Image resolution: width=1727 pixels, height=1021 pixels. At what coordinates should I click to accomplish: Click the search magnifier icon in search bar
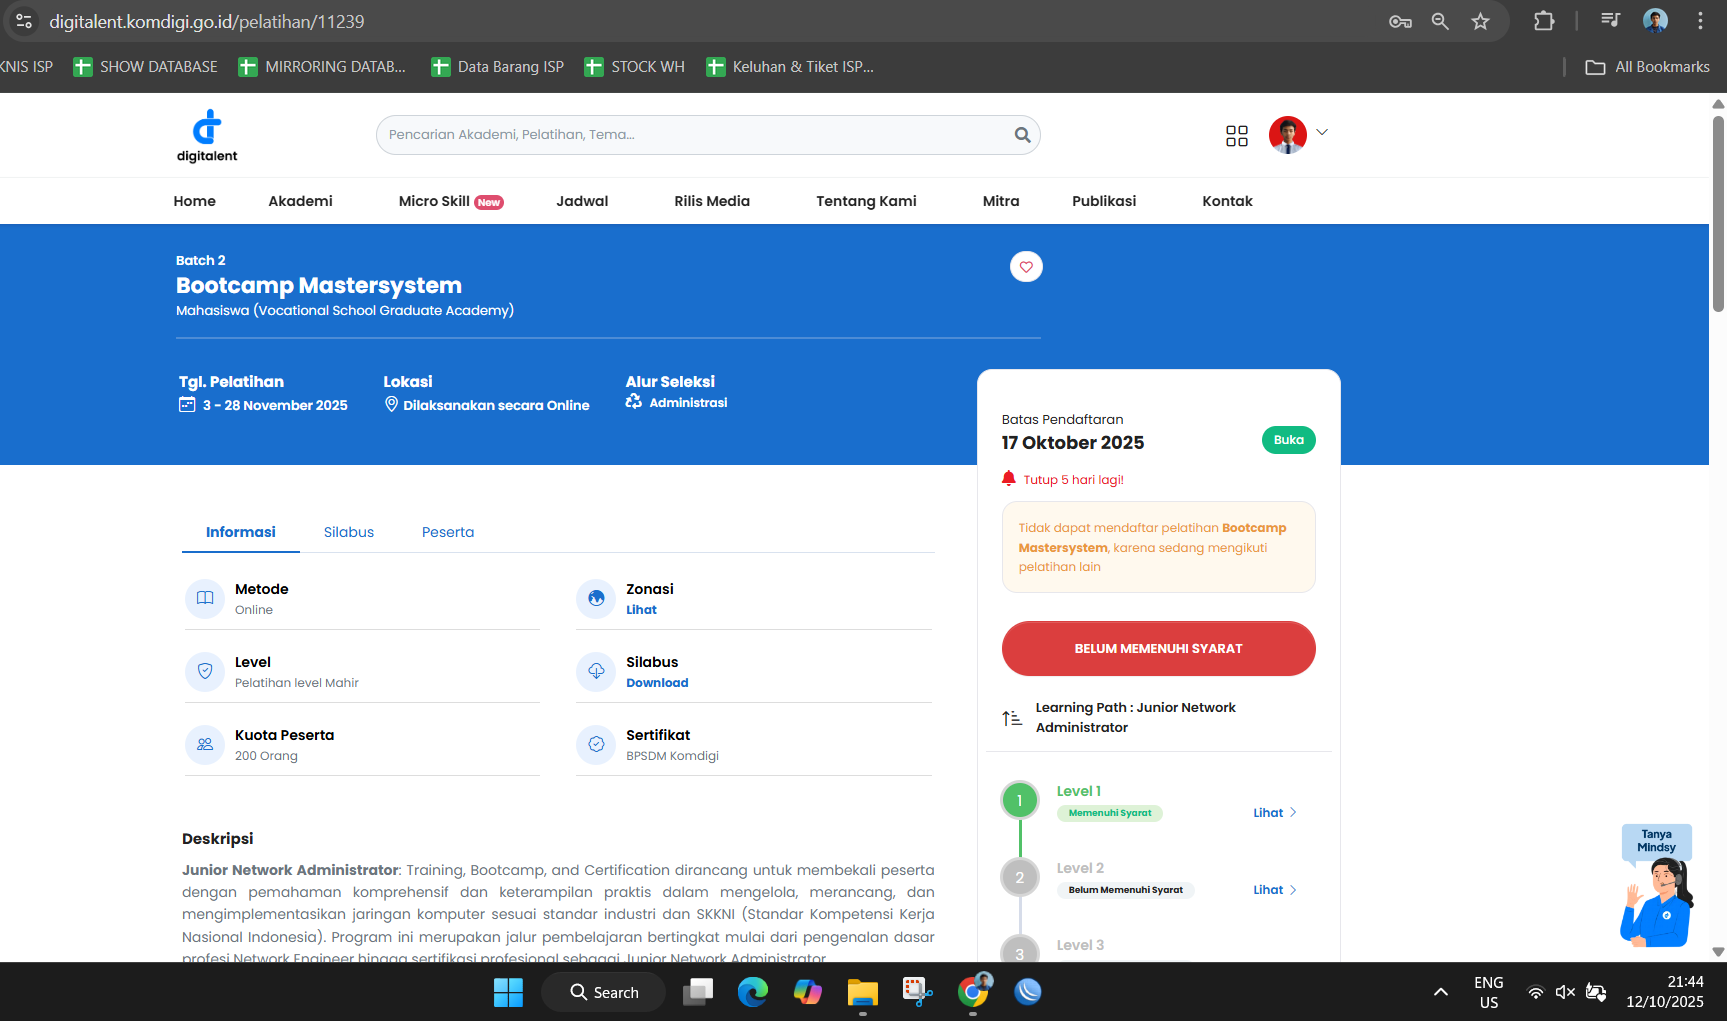[x=1022, y=135]
